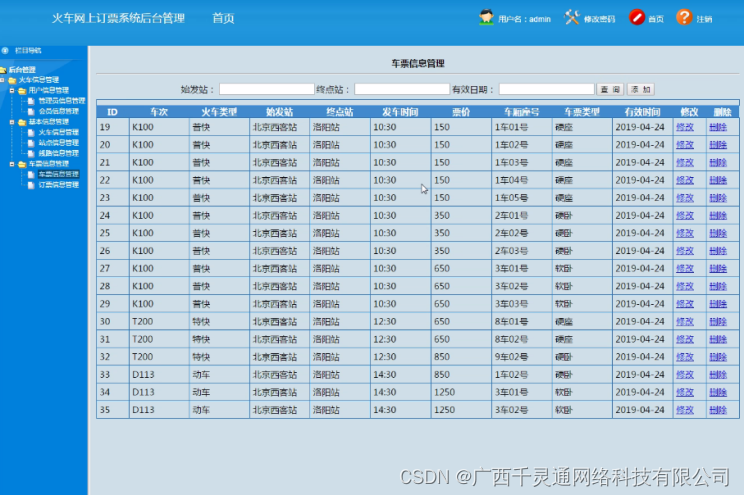This screenshot has width=744, height=496.
Task: Click the 站点信息管理 page icon
Action: [x=31, y=143]
